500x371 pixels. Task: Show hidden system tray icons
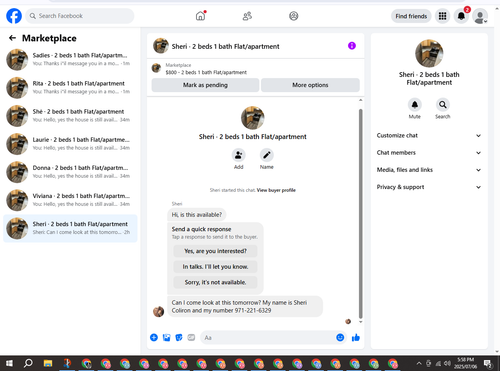click(x=419, y=363)
